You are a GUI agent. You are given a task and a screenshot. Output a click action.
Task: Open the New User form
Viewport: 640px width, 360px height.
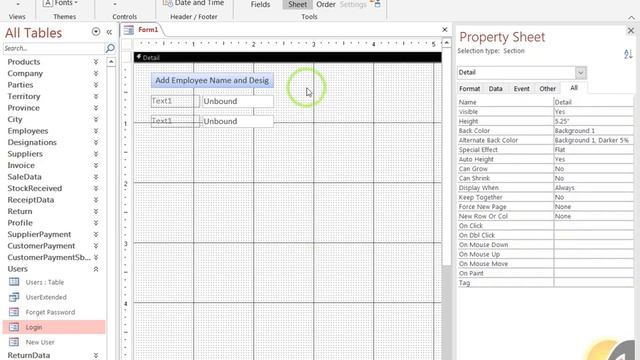coord(40,342)
